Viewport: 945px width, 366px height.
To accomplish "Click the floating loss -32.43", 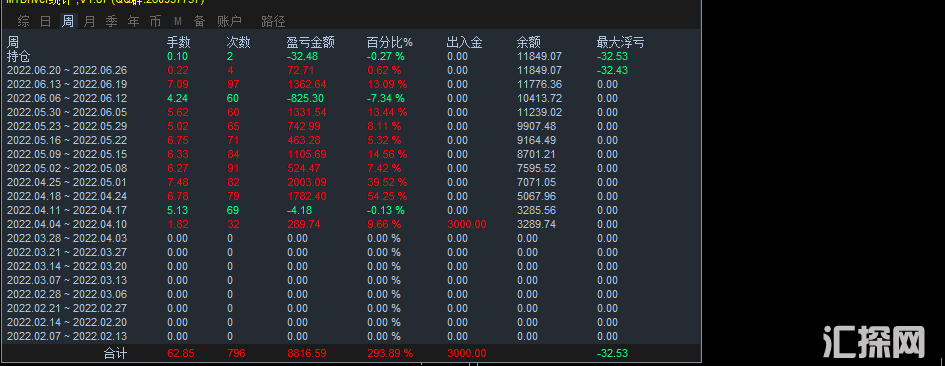I will point(612,70).
